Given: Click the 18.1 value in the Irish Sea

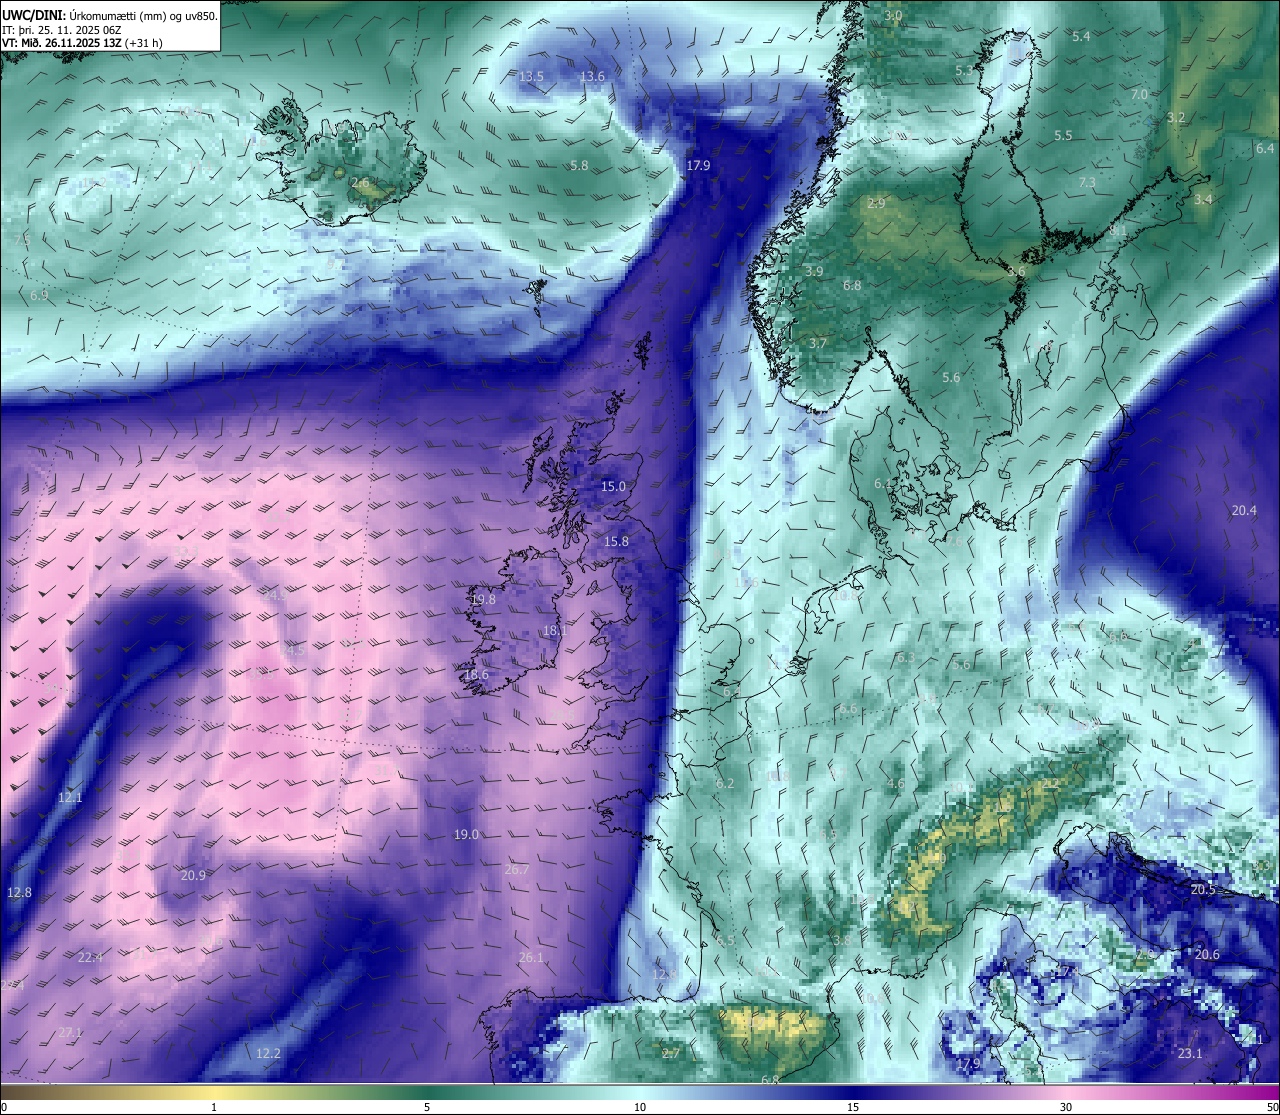Looking at the screenshot, I should click(x=554, y=631).
